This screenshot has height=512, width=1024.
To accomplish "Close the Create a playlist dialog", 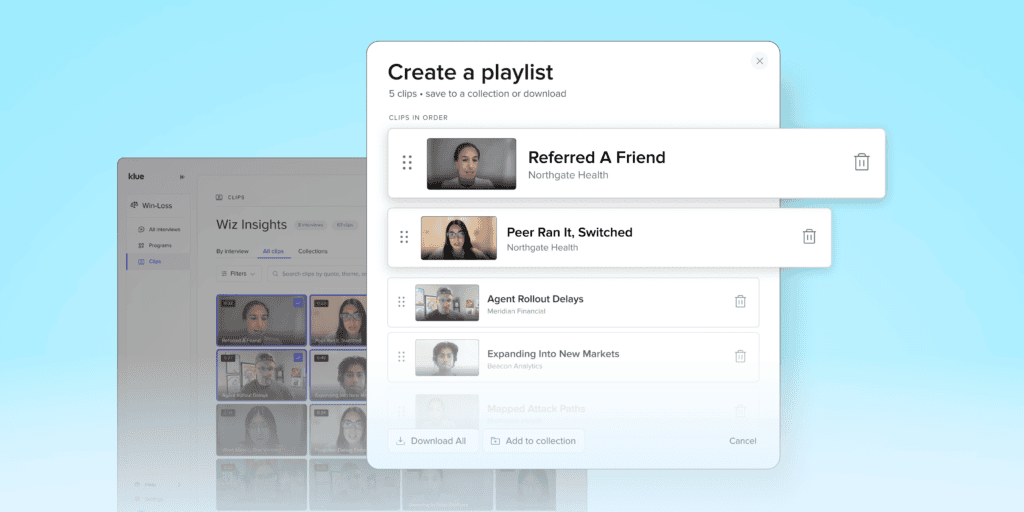I will coord(759,61).
